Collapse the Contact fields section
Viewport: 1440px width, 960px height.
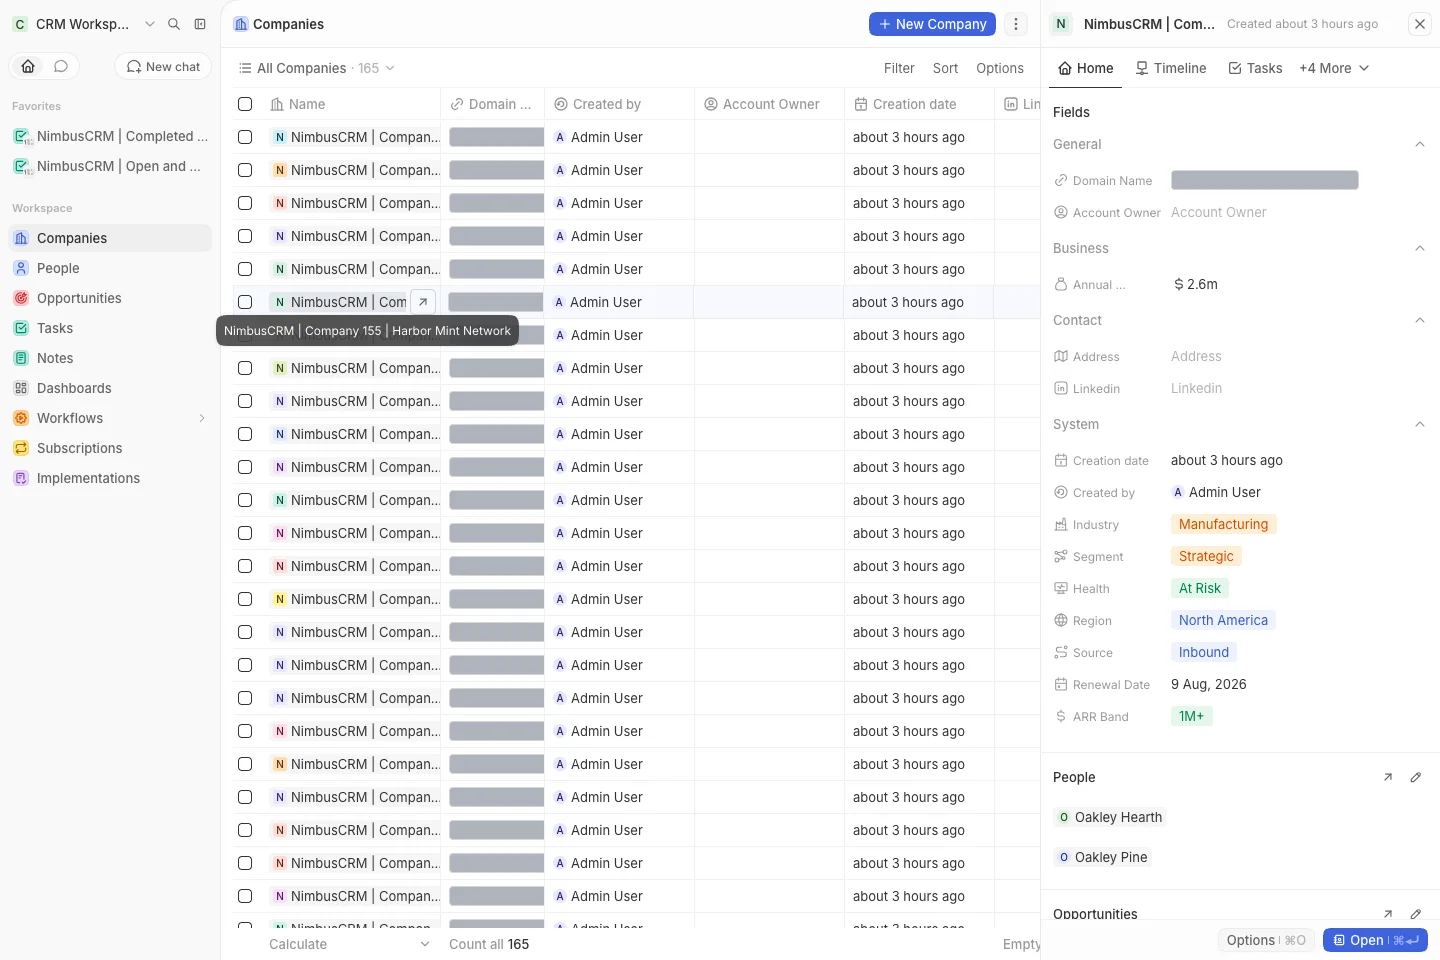coord(1420,320)
